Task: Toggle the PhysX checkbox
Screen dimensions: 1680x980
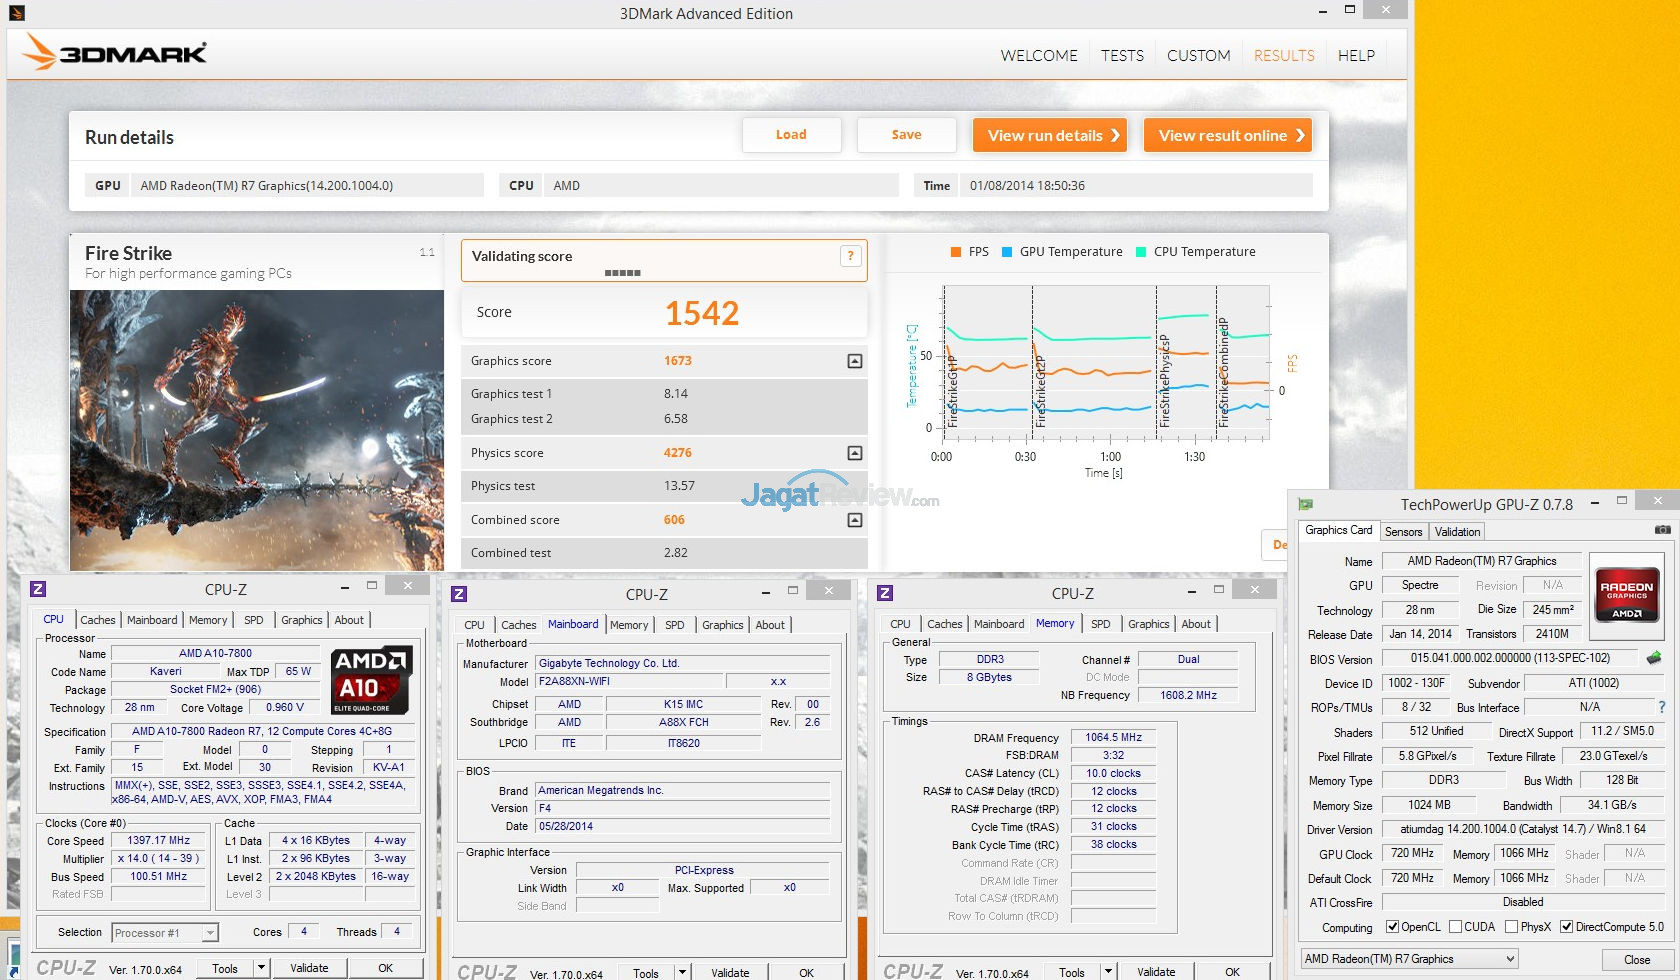Action: point(1511,927)
